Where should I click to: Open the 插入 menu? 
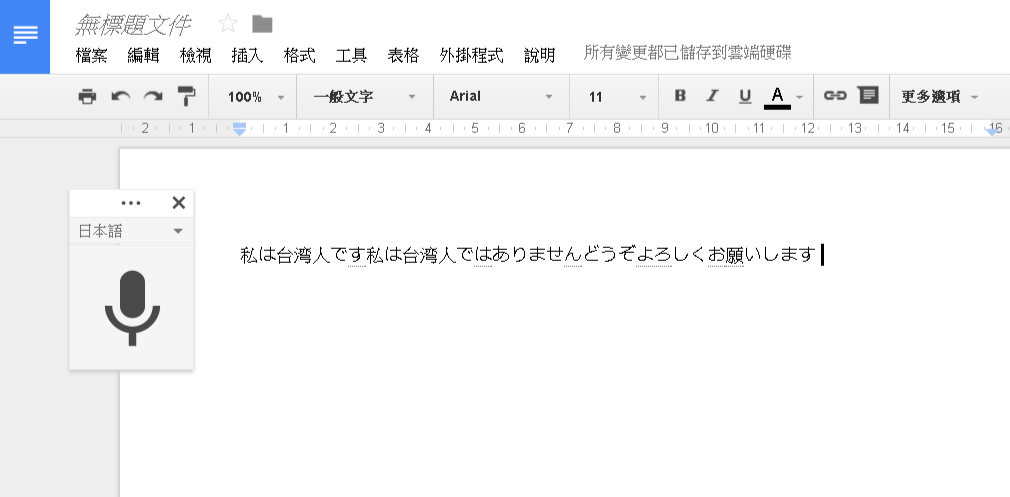(x=247, y=55)
